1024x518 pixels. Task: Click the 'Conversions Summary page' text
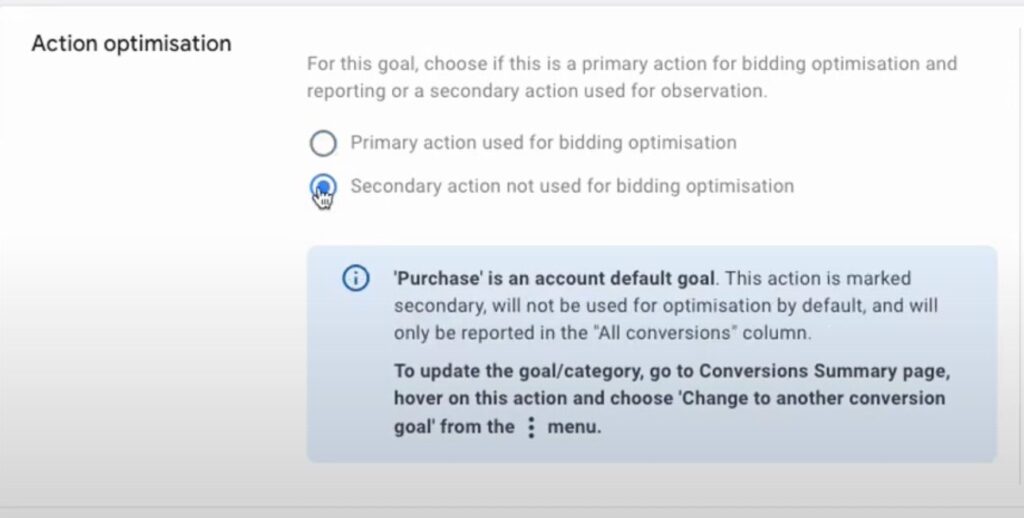click(825, 371)
